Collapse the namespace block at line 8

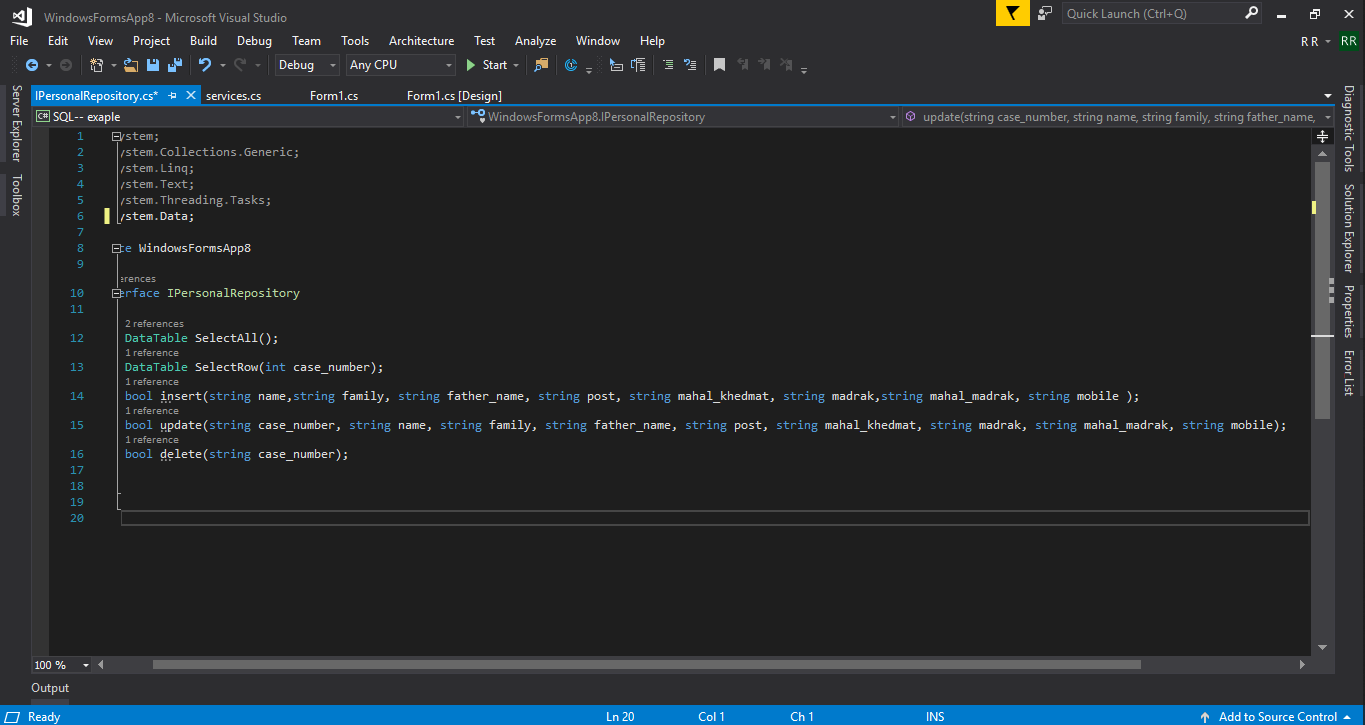[117, 248]
